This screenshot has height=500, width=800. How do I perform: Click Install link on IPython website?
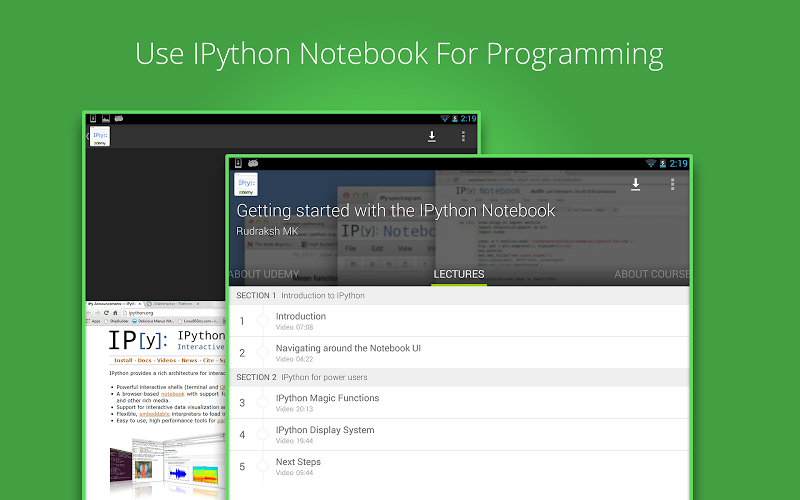pos(123,360)
